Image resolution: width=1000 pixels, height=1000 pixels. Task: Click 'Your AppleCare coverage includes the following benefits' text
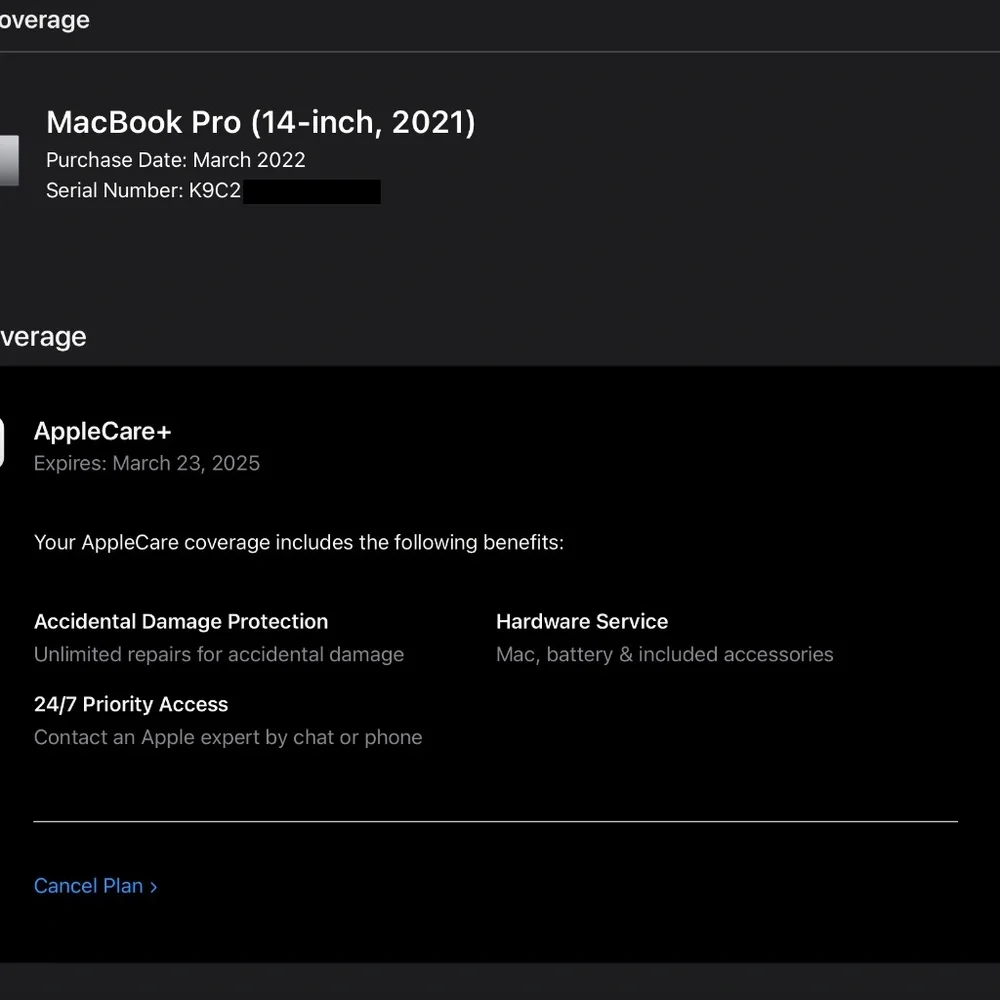(298, 542)
